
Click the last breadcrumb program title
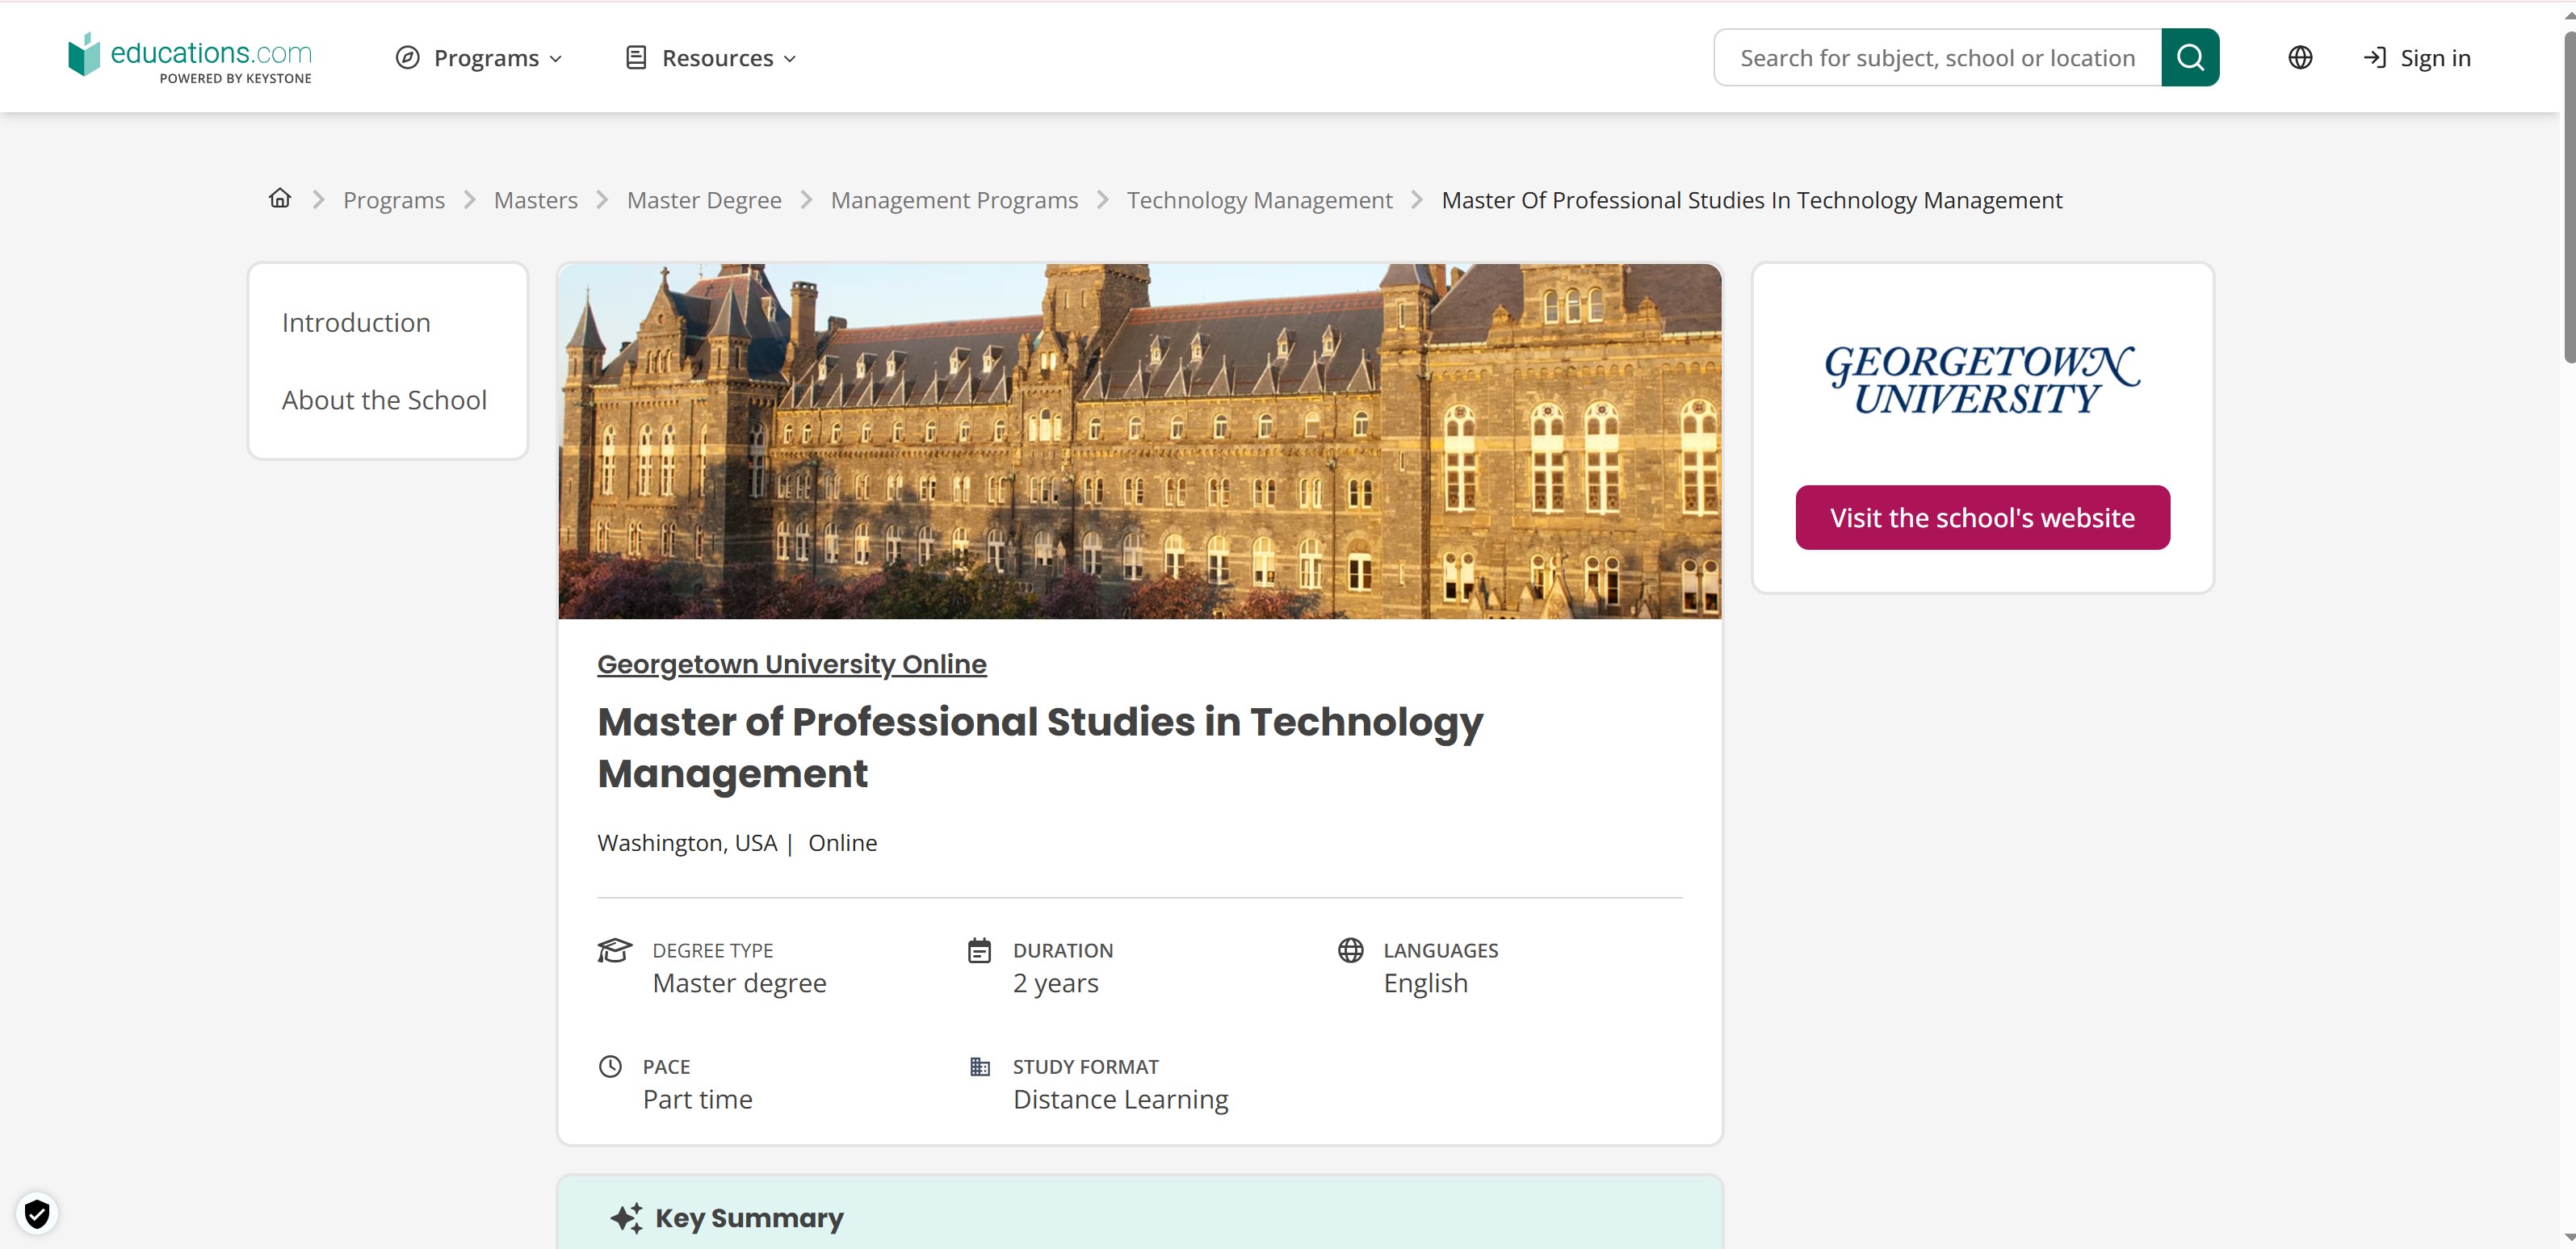(1751, 200)
